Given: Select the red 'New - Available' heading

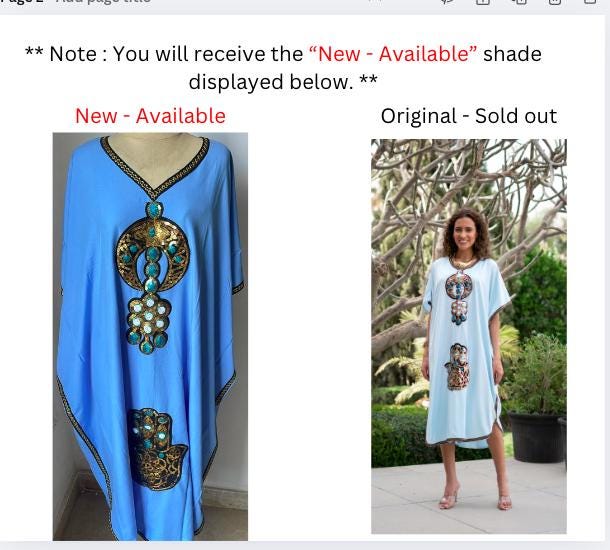Looking at the screenshot, I should pyautogui.click(x=150, y=116).
